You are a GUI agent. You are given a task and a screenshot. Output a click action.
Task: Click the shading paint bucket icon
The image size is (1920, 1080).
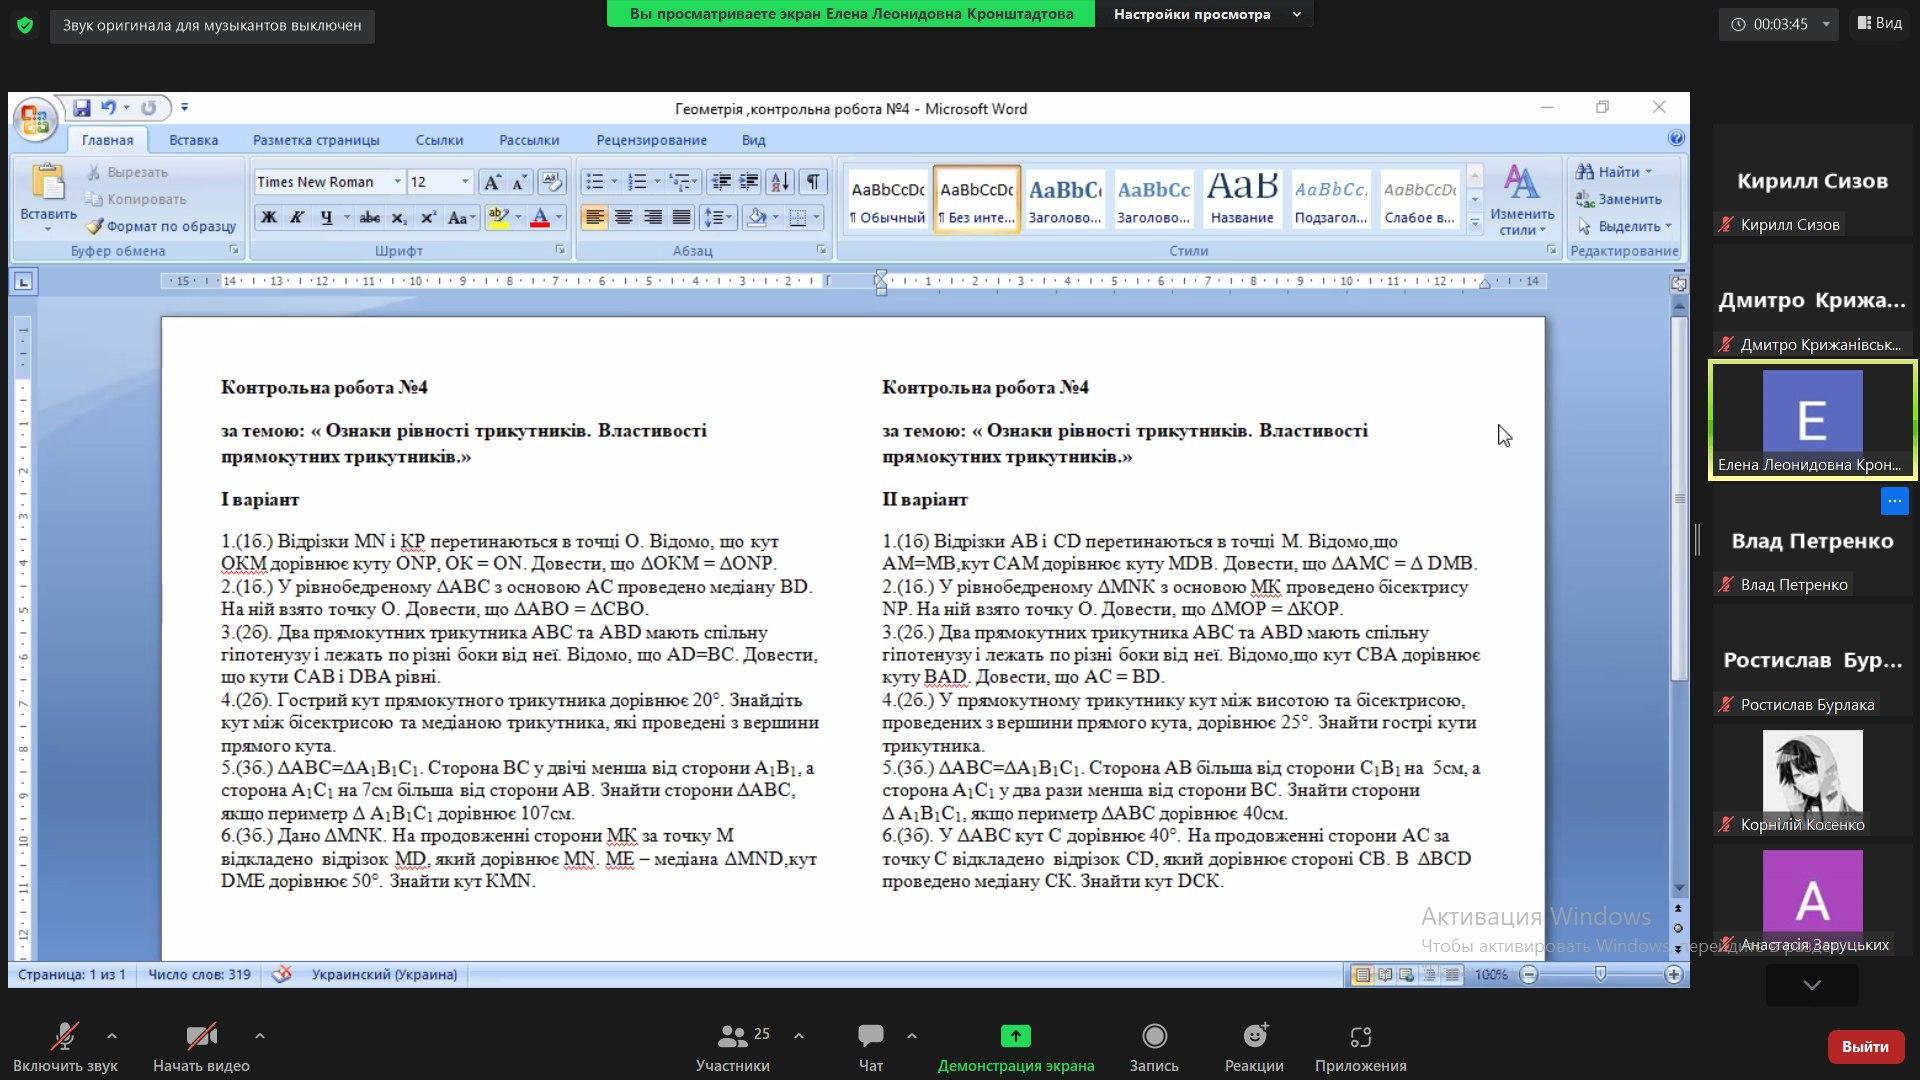[x=757, y=217]
